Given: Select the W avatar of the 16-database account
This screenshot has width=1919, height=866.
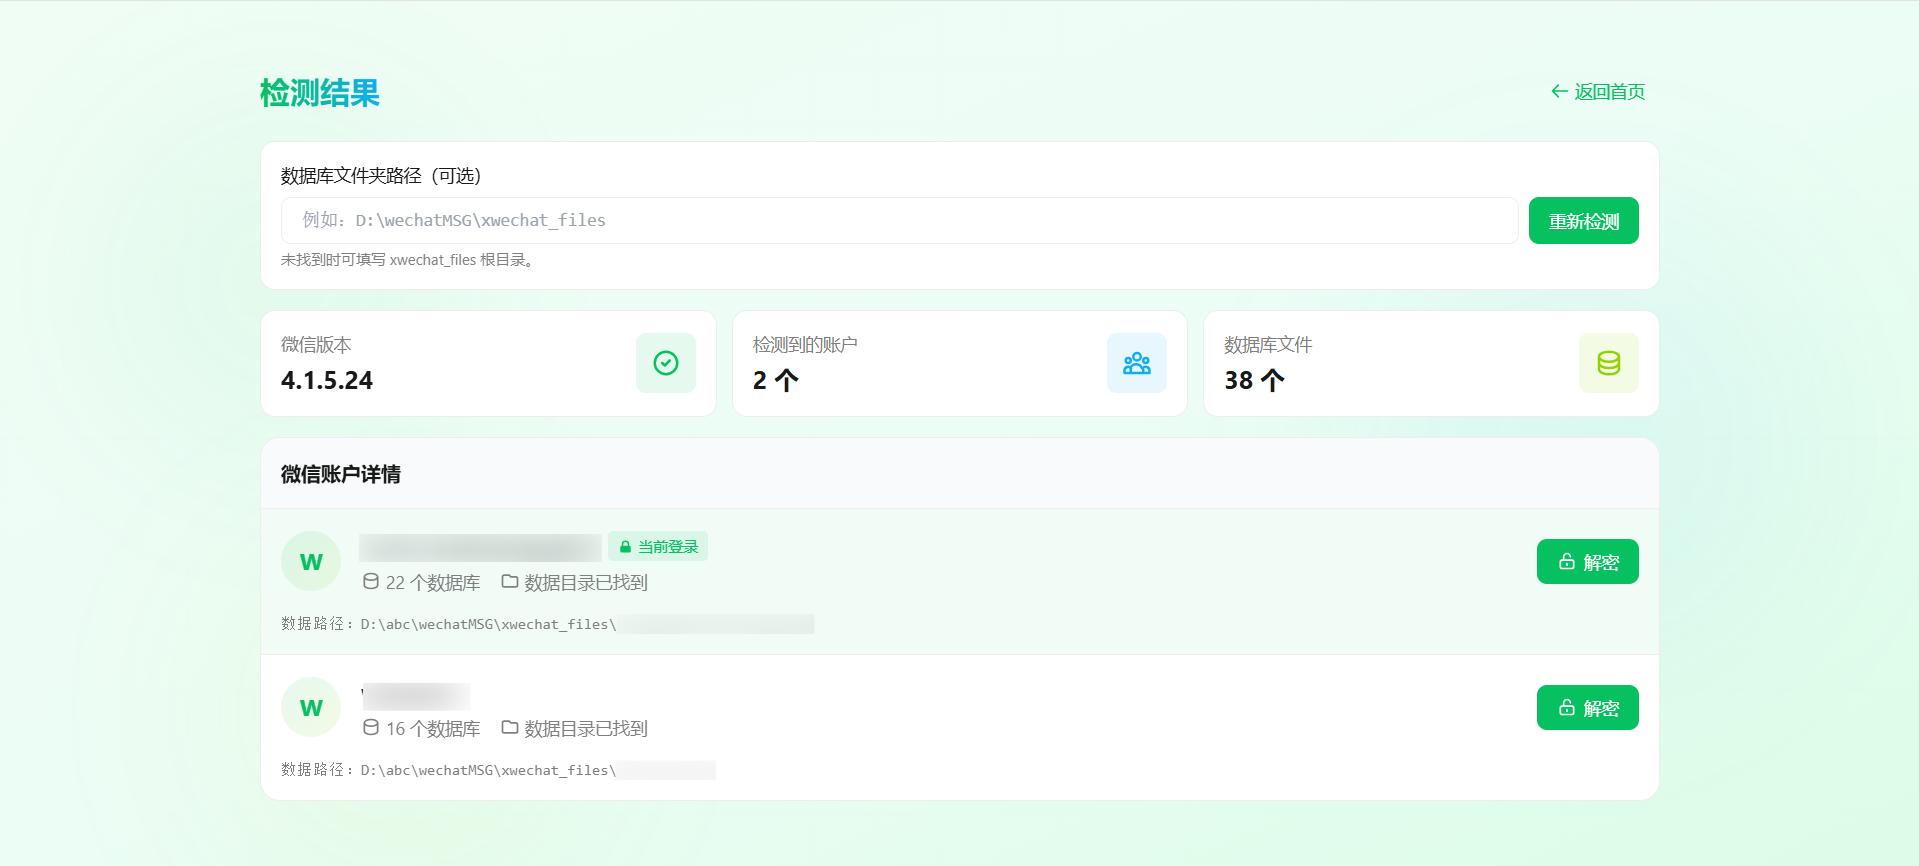Looking at the screenshot, I should (311, 708).
